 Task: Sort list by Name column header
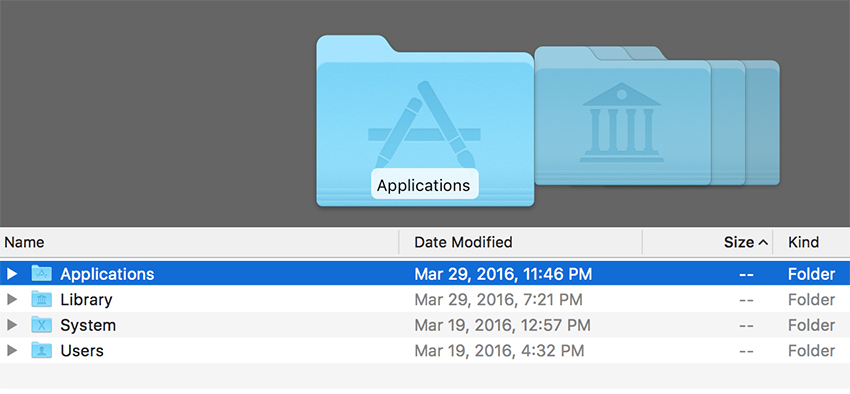point(199,242)
